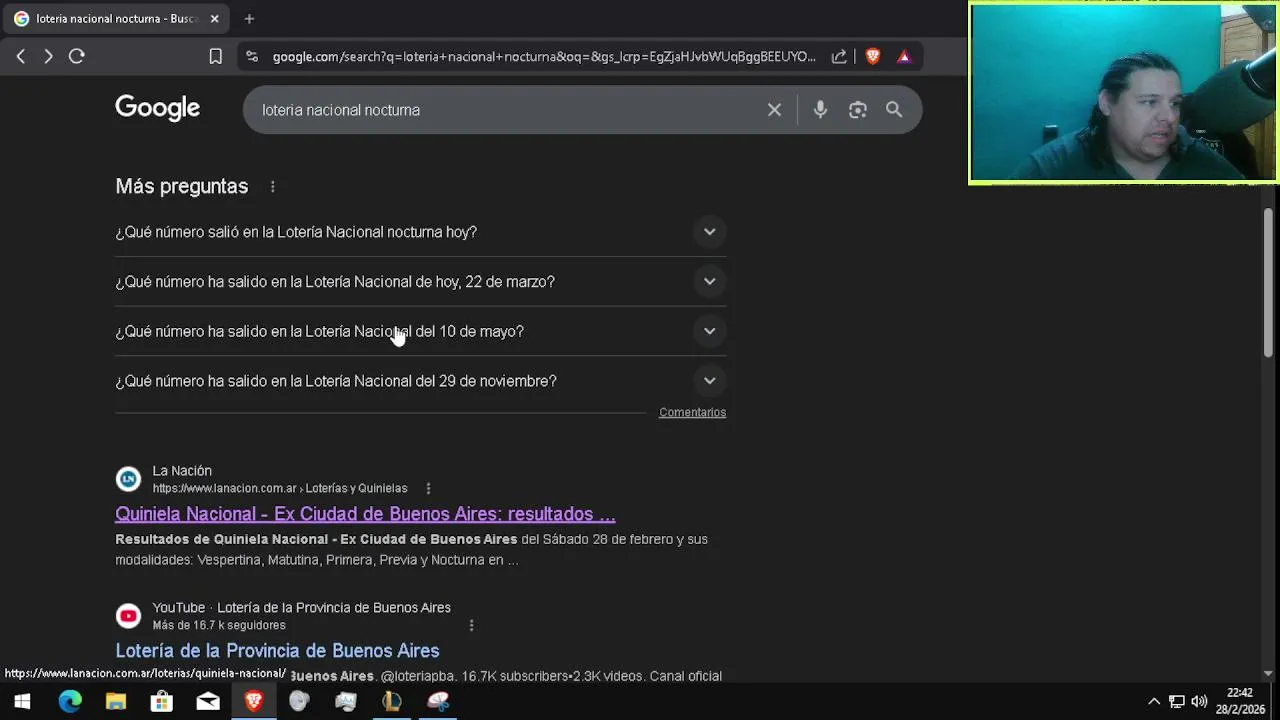Open the Windows Start menu
The image size is (1280, 720).
(x=22, y=702)
